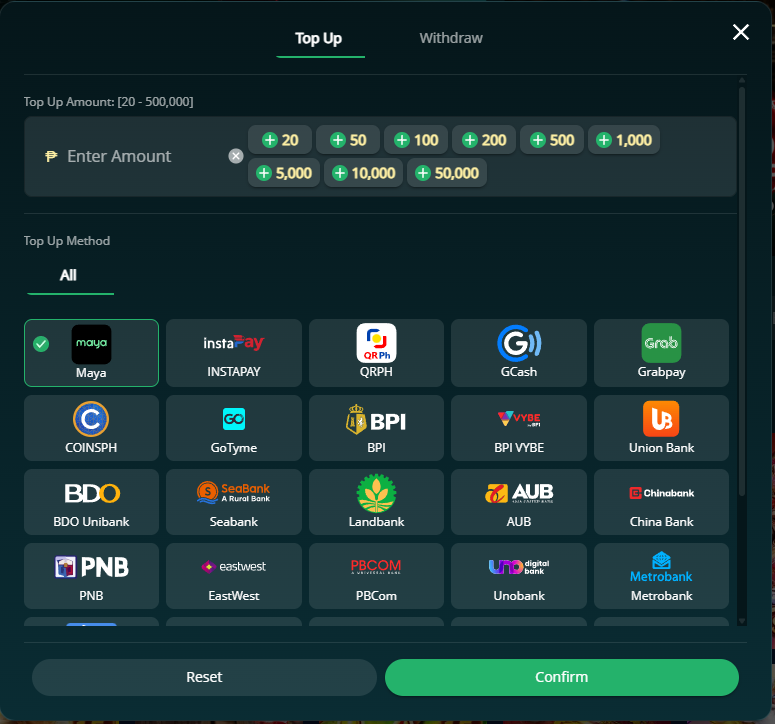Add 200 to the top up amount

[x=484, y=140]
